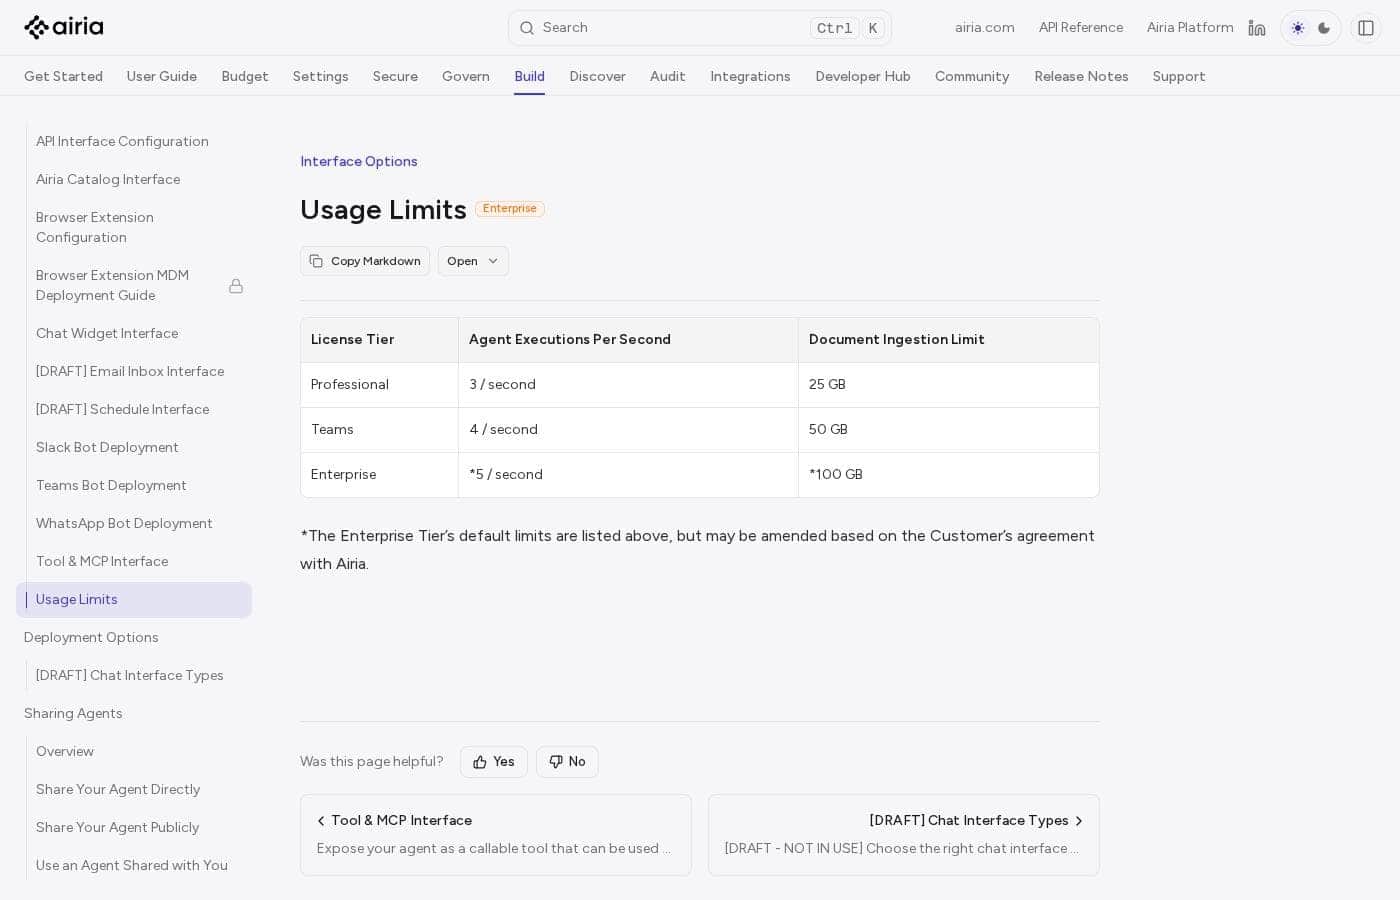Click the Interface Options breadcrumb
1400x900 pixels.
pos(359,161)
